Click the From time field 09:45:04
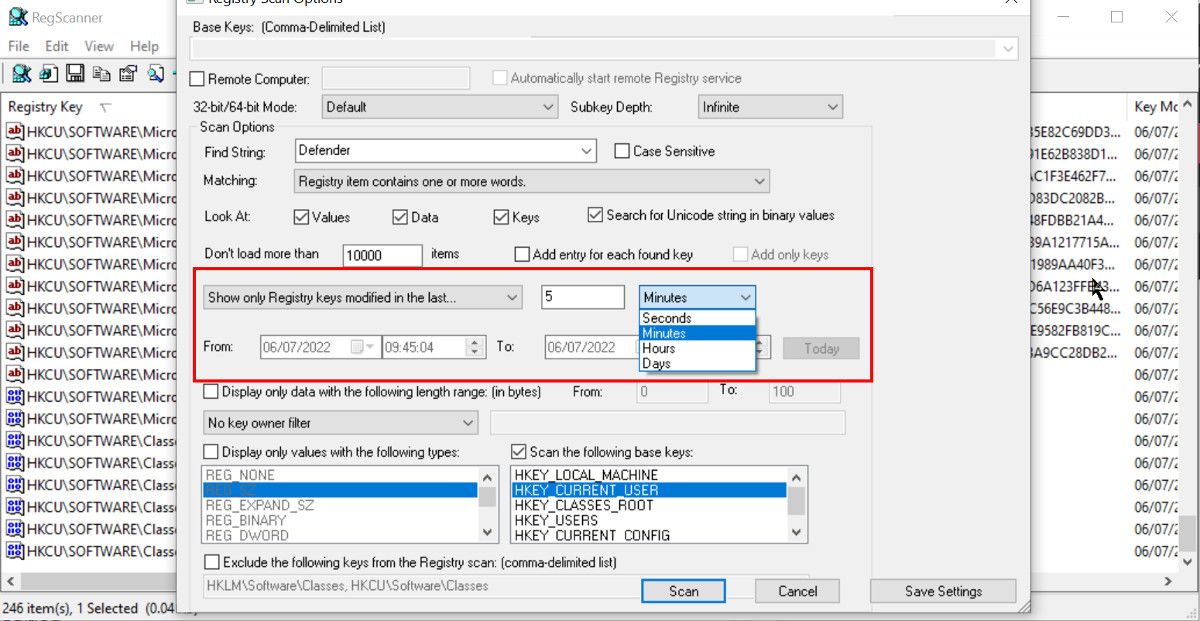 [x=425, y=347]
